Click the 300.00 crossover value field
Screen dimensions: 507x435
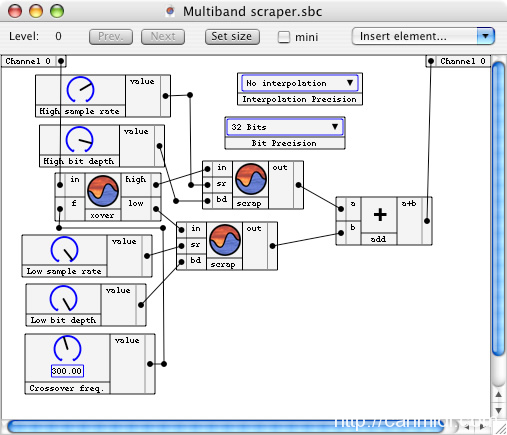tap(67, 371)
